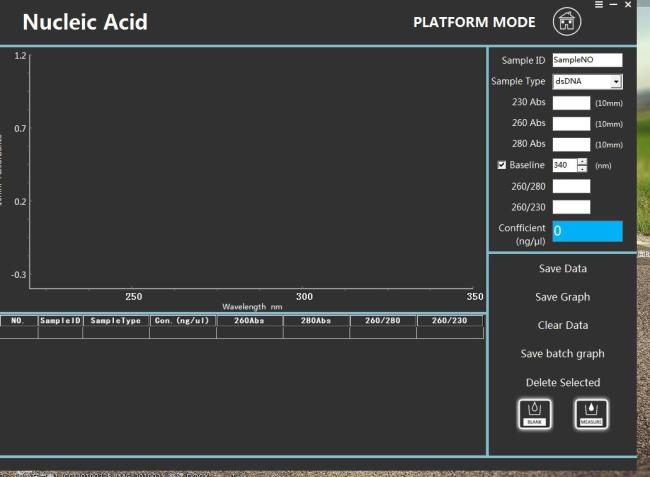Open the Sample Type dropdown
The height and width of the screenshot is (477, 650).
pos(616,82)
